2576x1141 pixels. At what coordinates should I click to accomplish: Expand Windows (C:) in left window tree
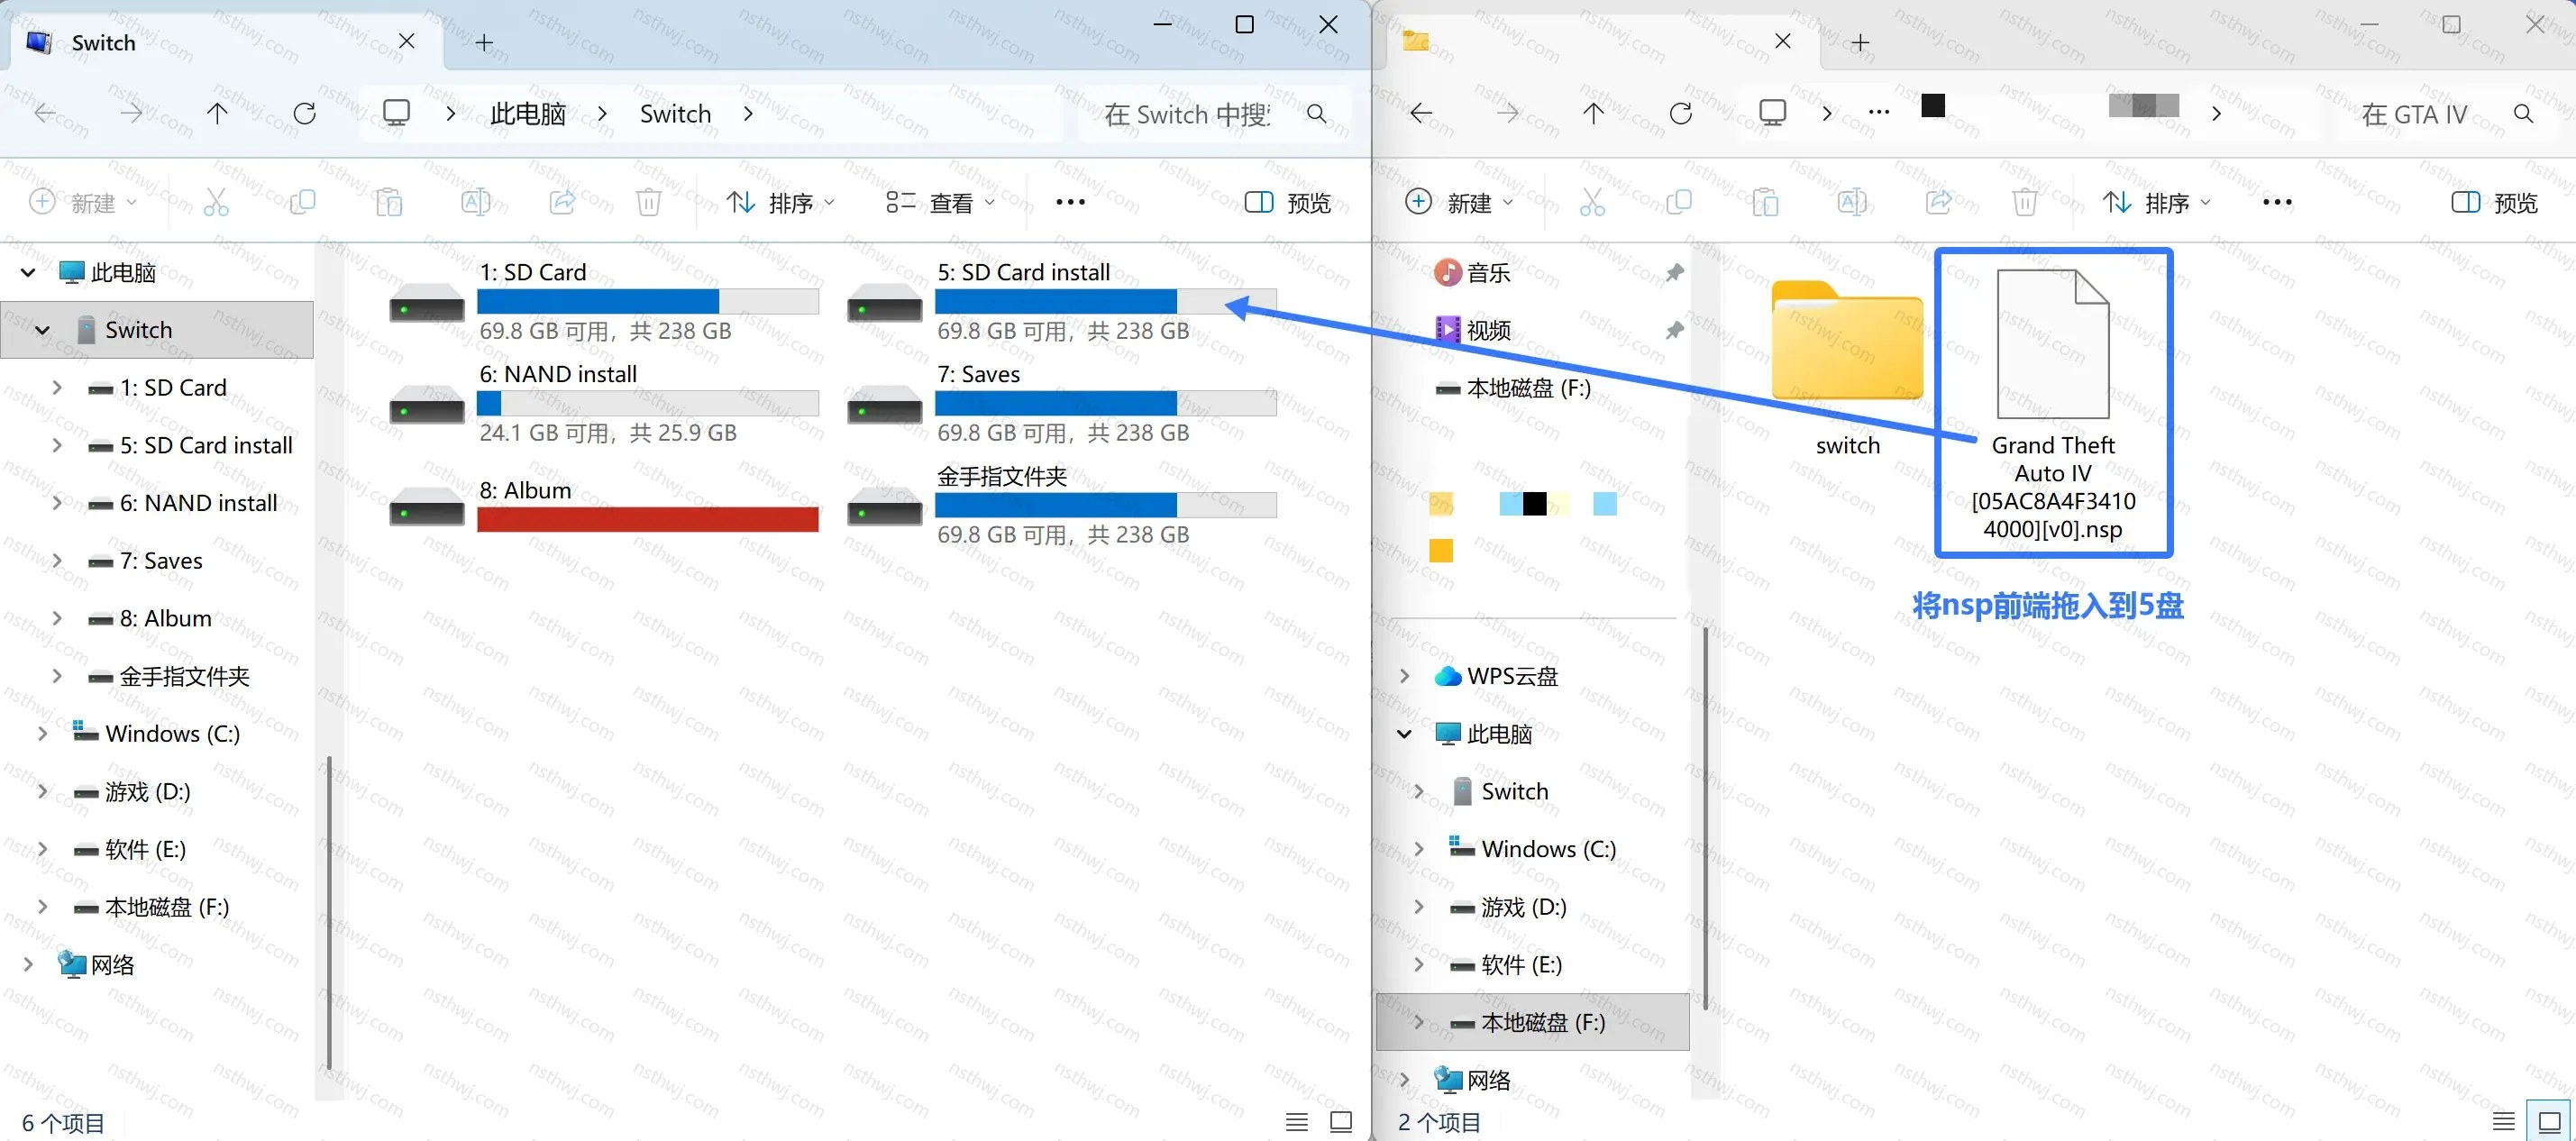click(x=42, y=733)
